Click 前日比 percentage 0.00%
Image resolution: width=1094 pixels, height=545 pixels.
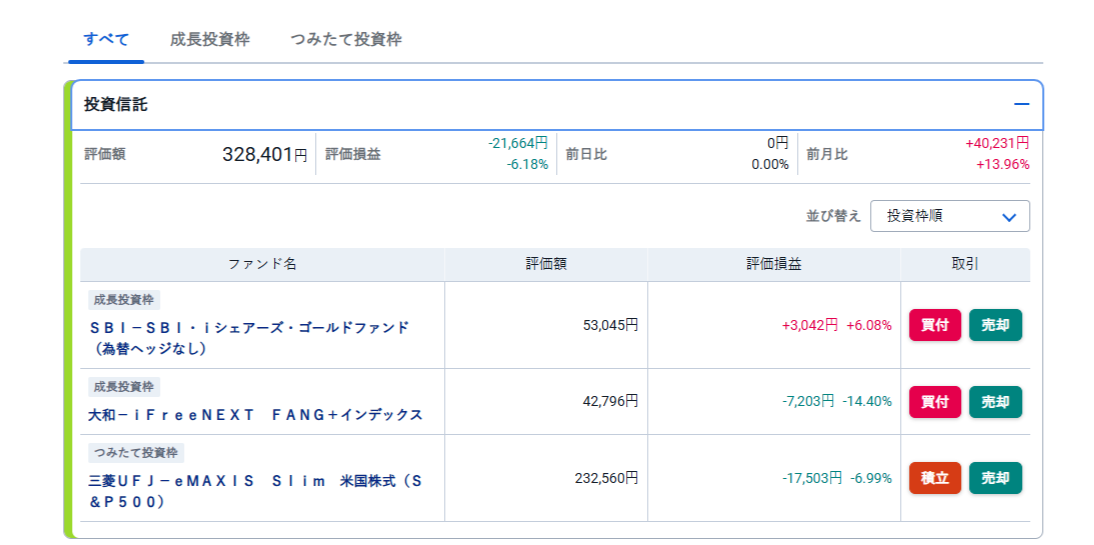coord(770,165)
